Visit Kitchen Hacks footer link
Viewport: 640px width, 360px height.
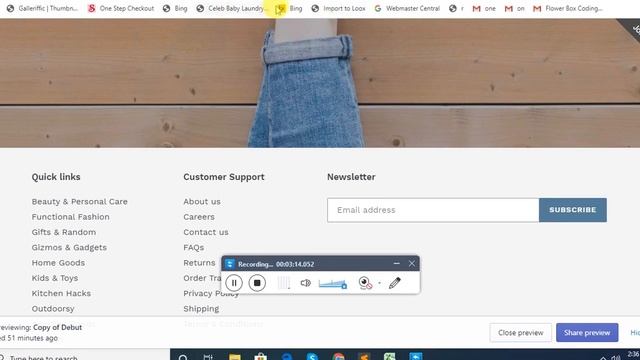click(61, 293)
